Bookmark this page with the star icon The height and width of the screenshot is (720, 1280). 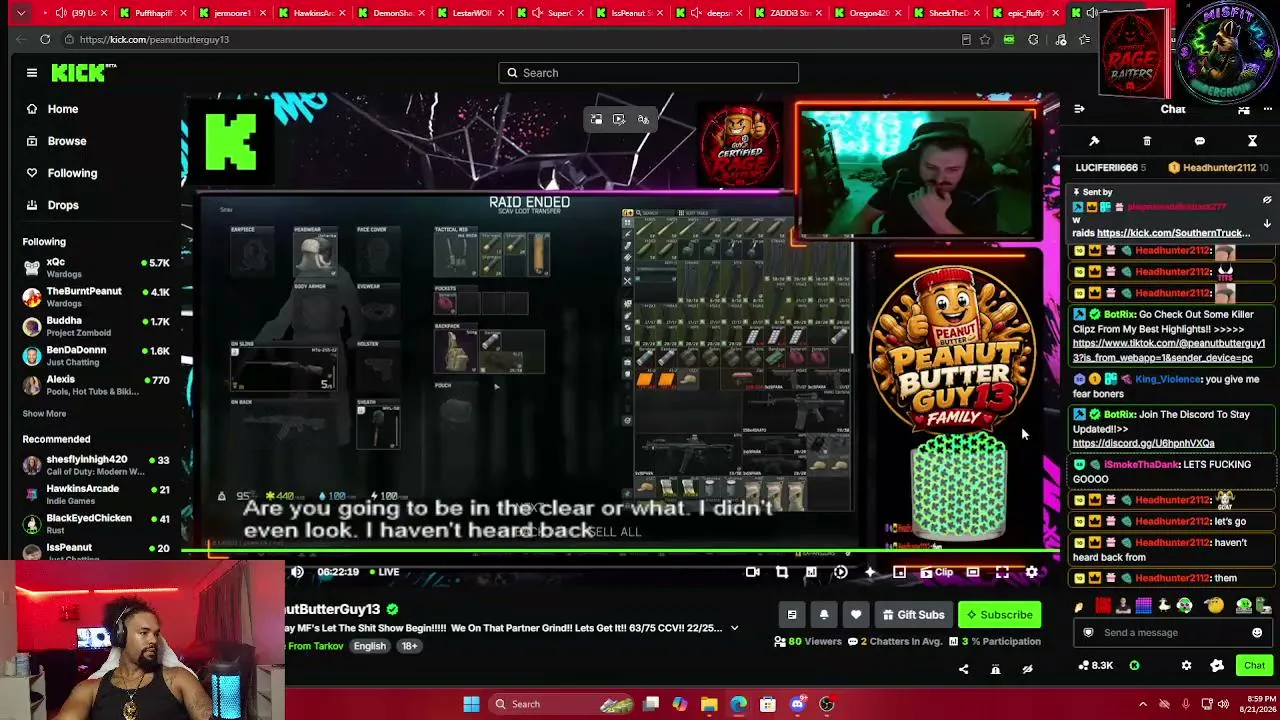985,40
